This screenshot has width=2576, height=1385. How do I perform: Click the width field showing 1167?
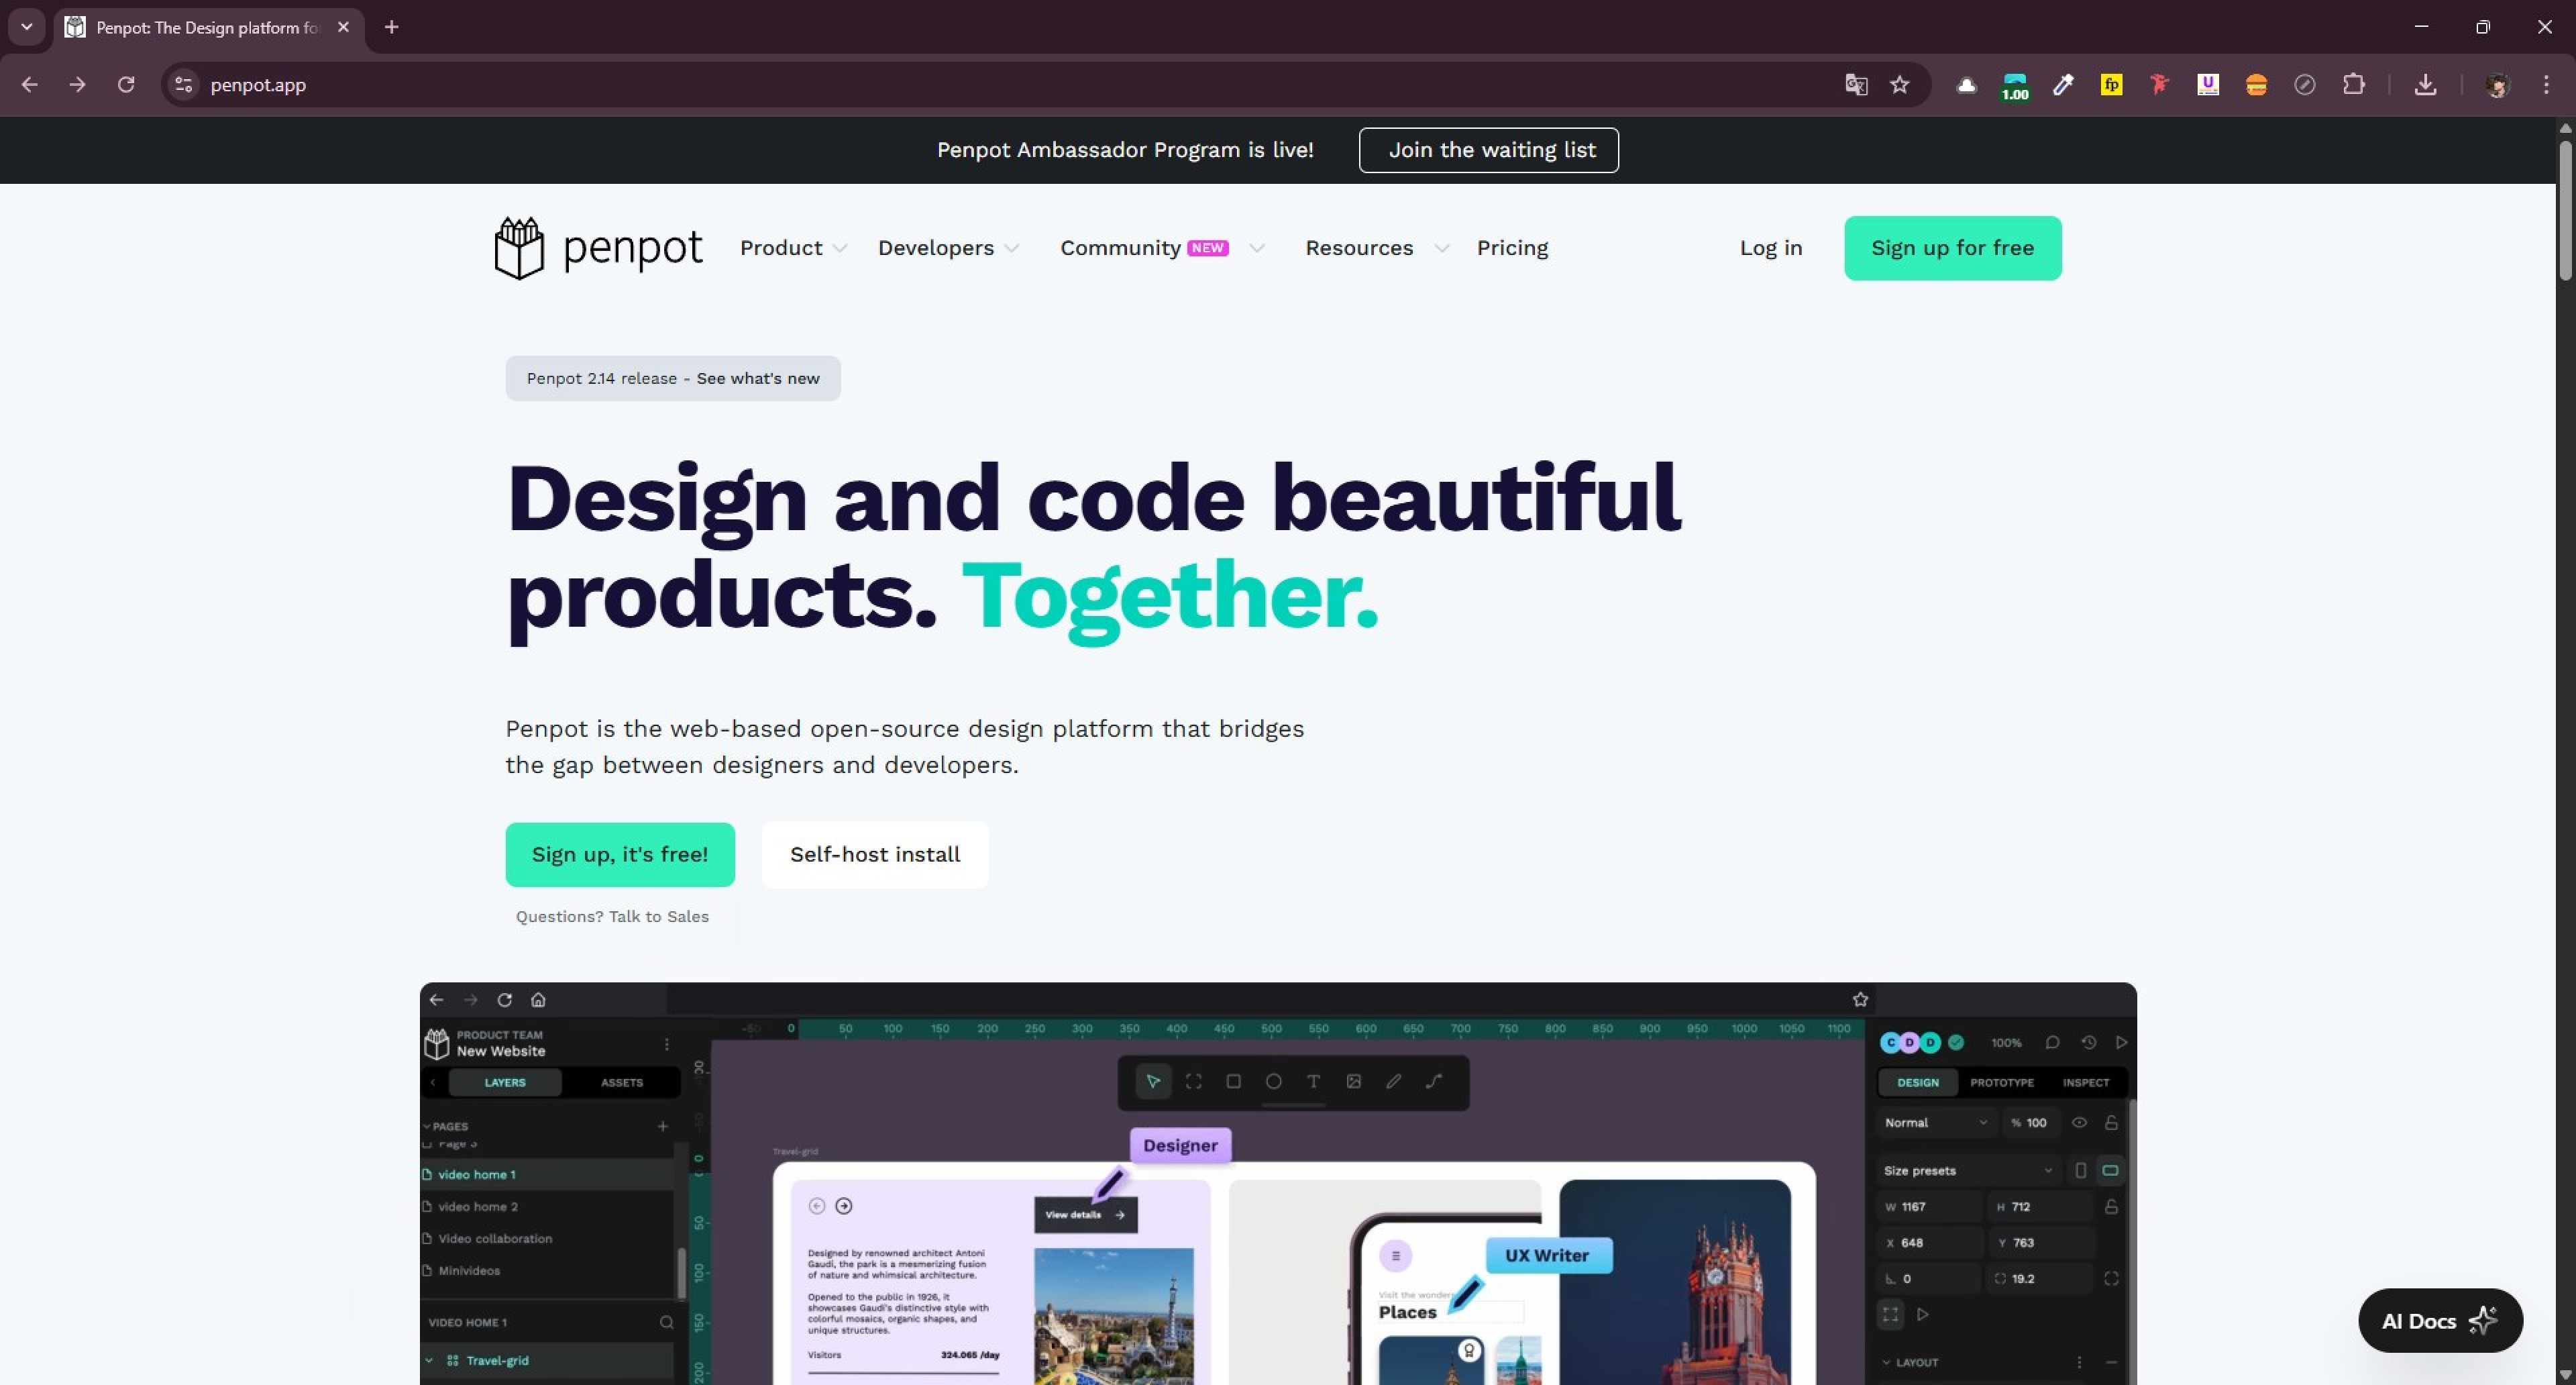1930,1206
